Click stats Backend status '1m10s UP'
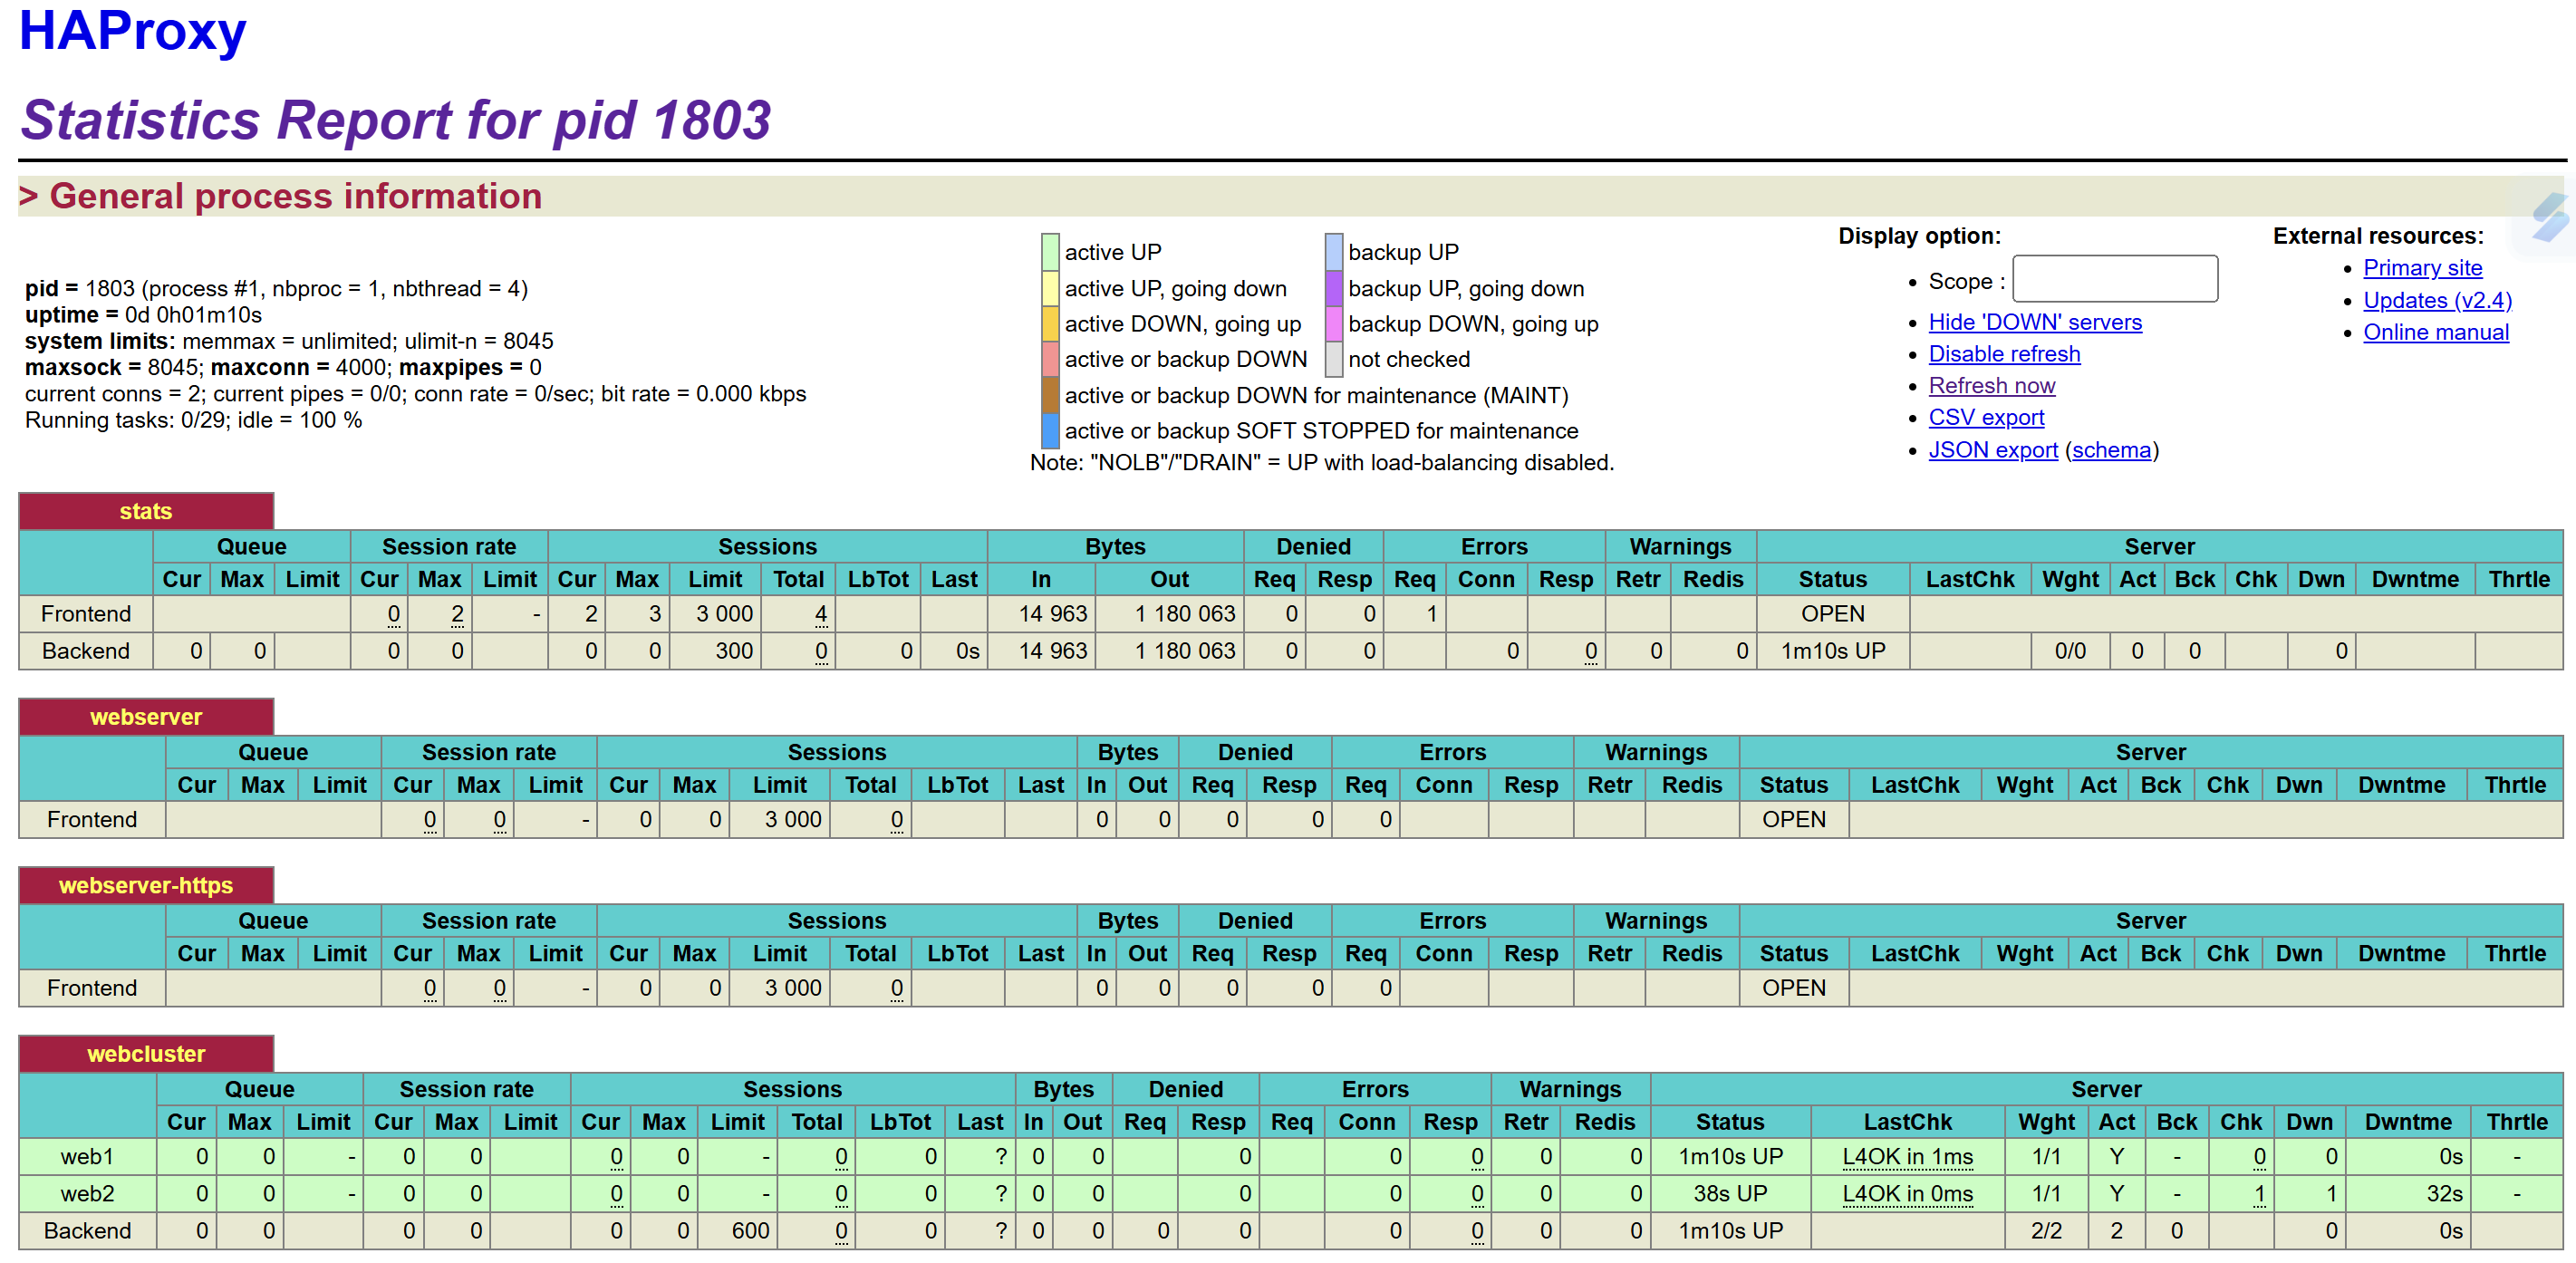Viewport: 2576px width, 1263px height. (x=1832, y=651)
